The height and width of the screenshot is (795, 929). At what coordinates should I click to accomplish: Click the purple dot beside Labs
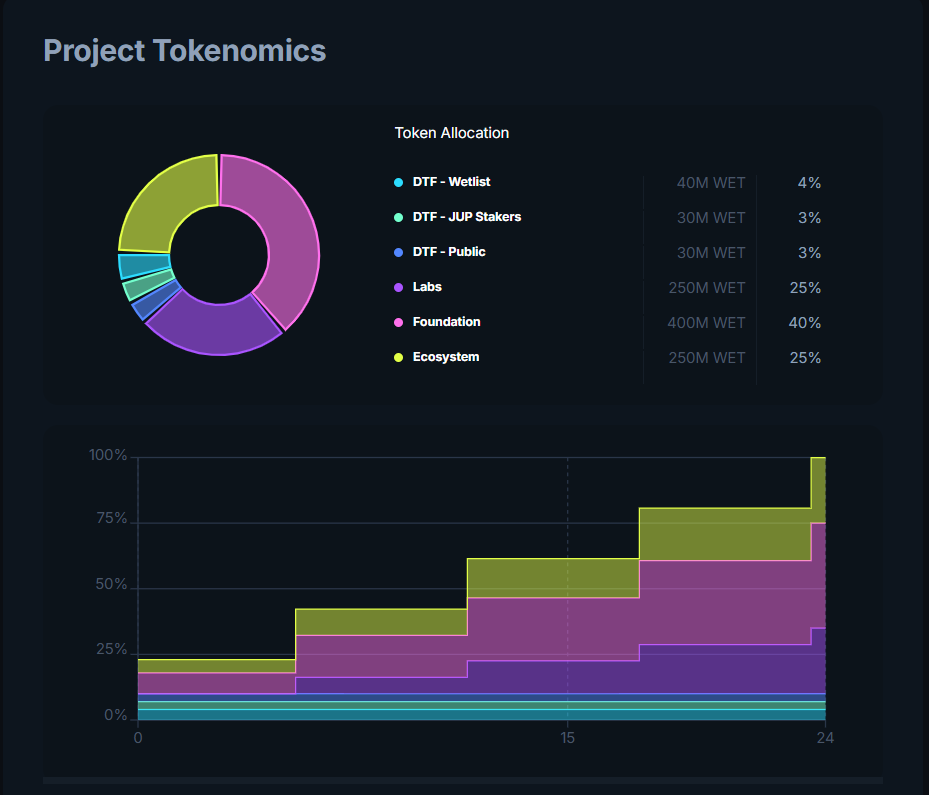coord(399,288)
